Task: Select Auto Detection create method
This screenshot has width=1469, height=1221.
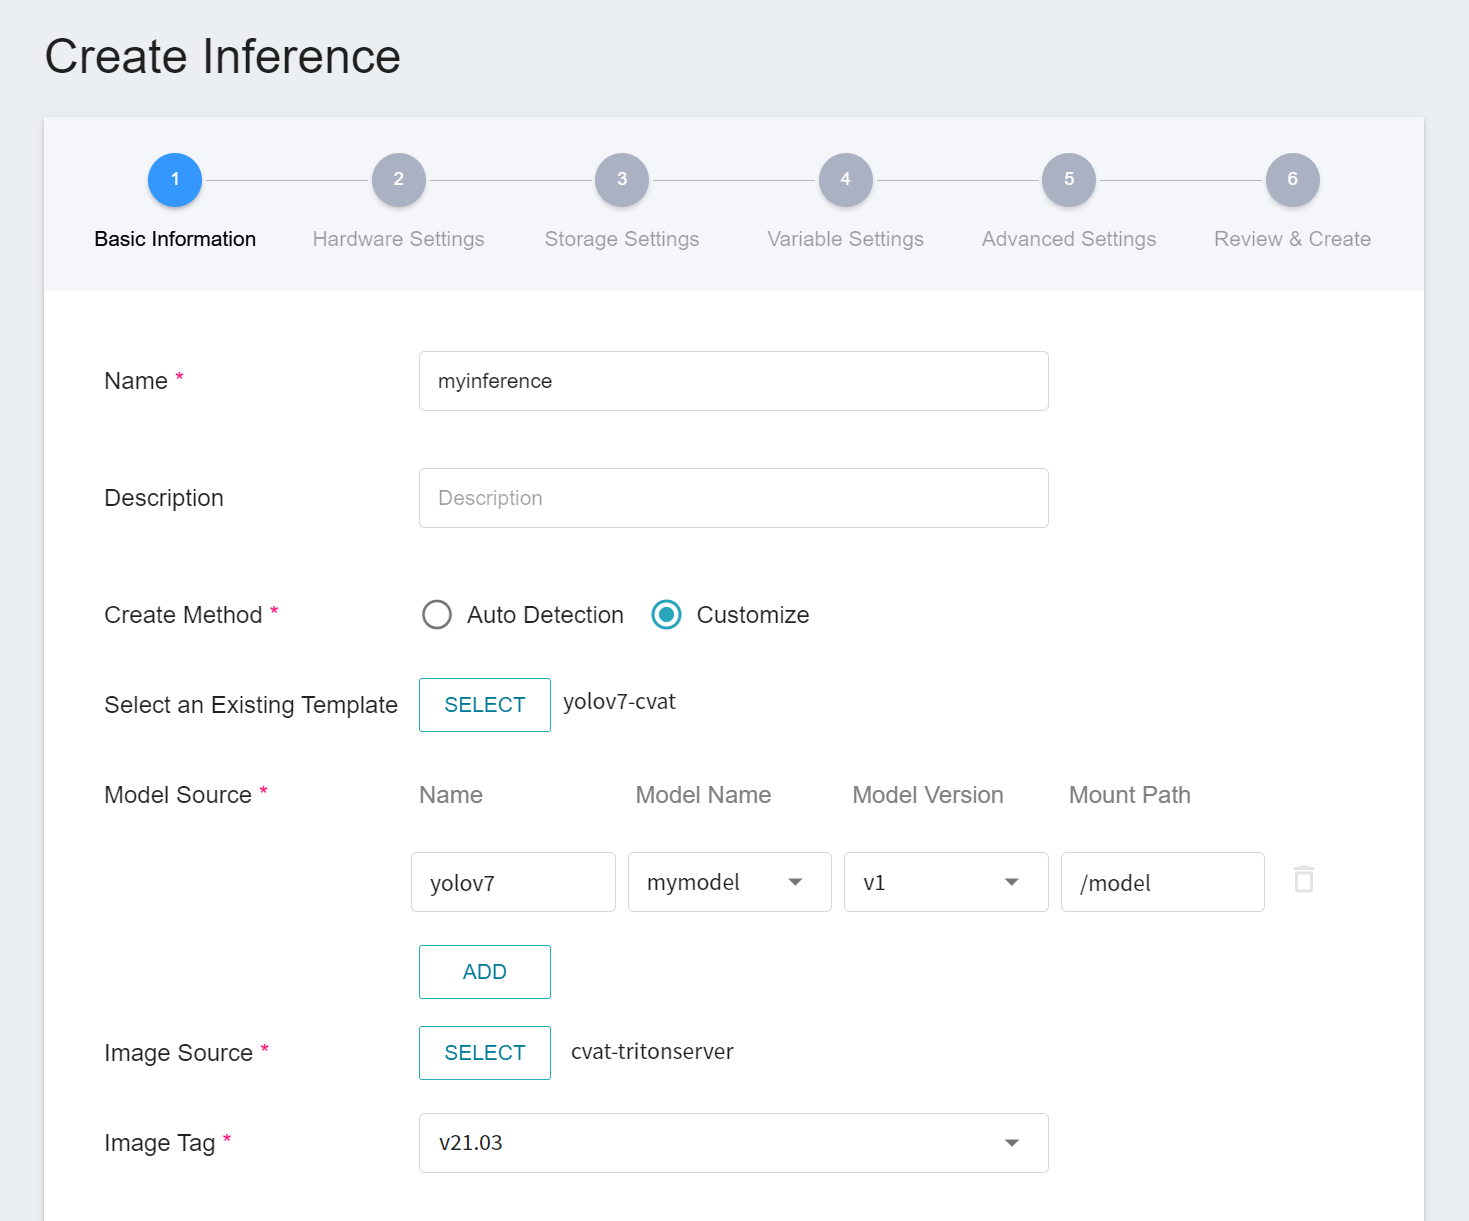Action: point(437,614)
